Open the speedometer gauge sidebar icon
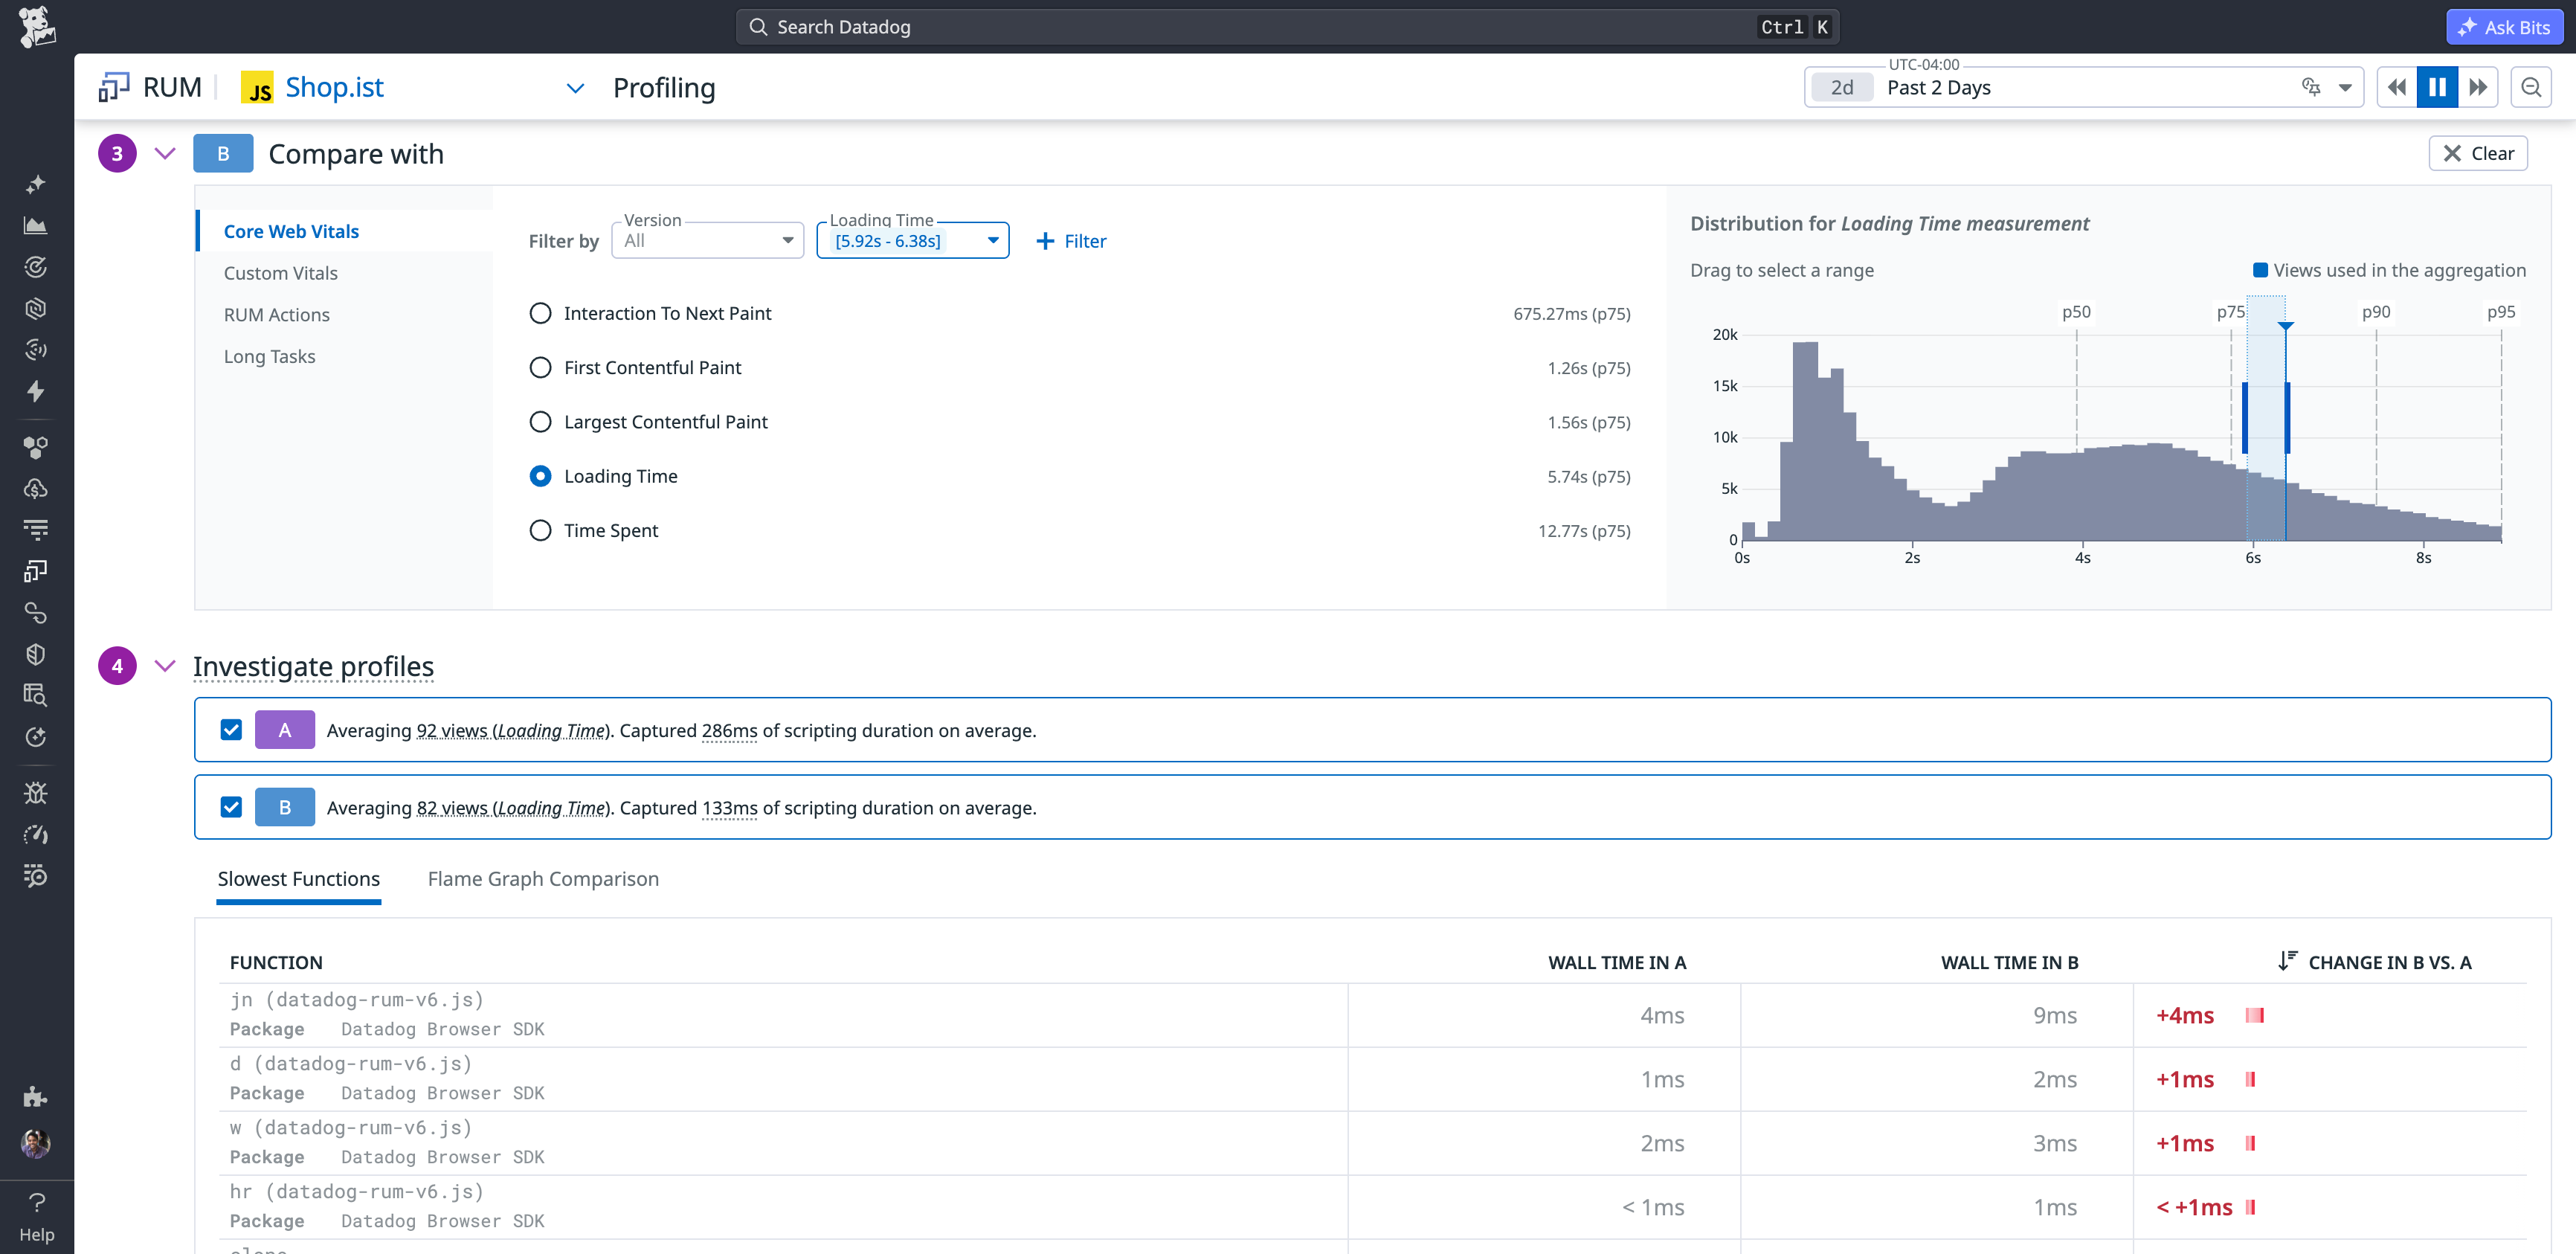This screenshot has width=2576, height=1254. point(36,834)
